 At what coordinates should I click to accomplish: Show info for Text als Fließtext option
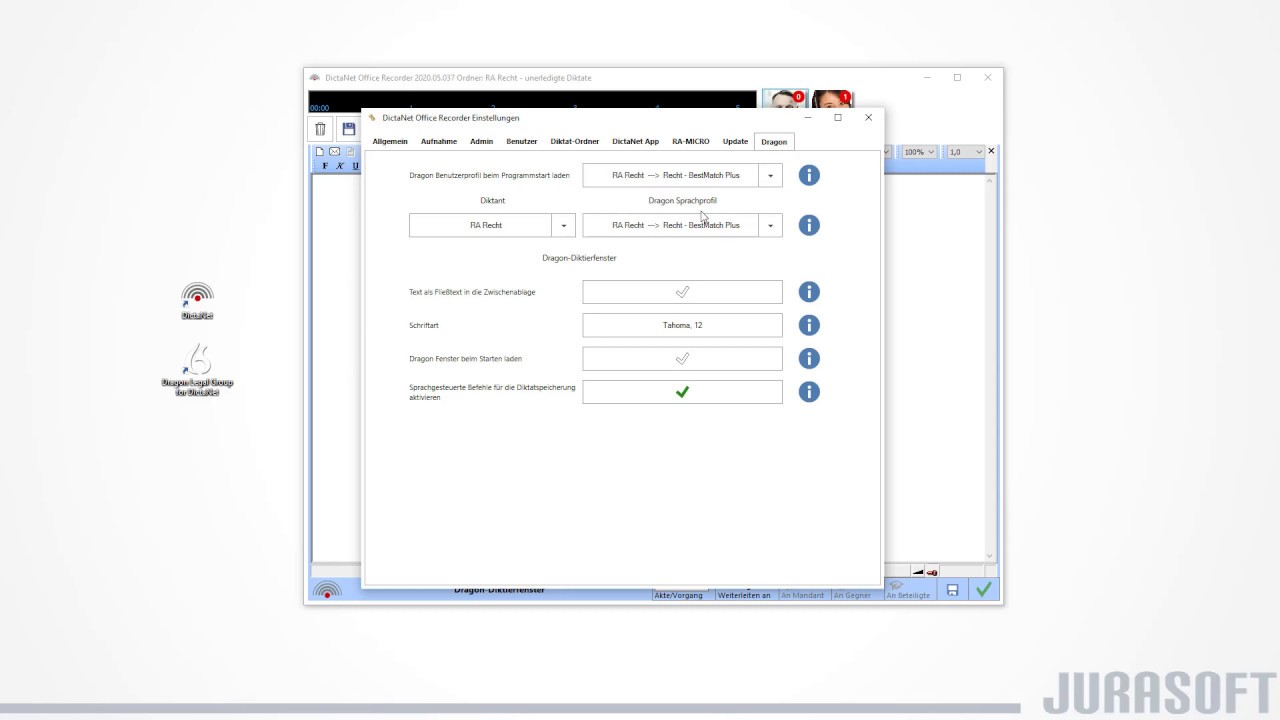coord(809,292)
